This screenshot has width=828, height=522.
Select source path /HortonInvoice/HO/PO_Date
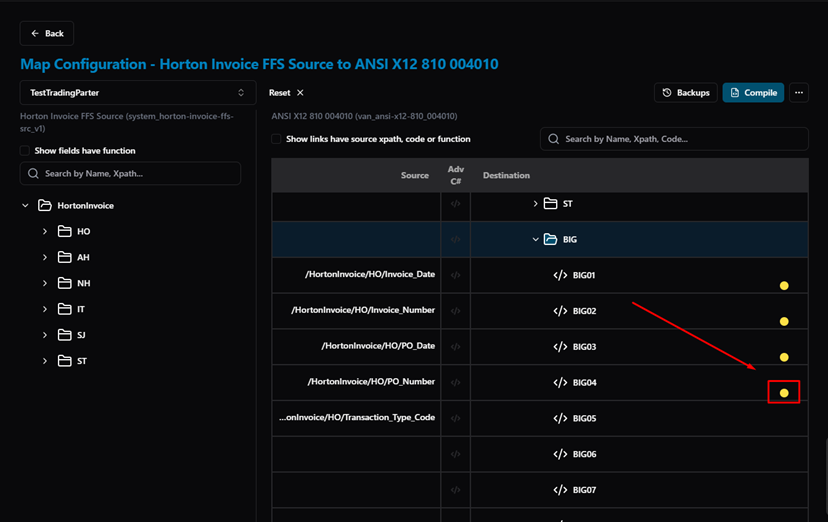(x=378, y=346)
